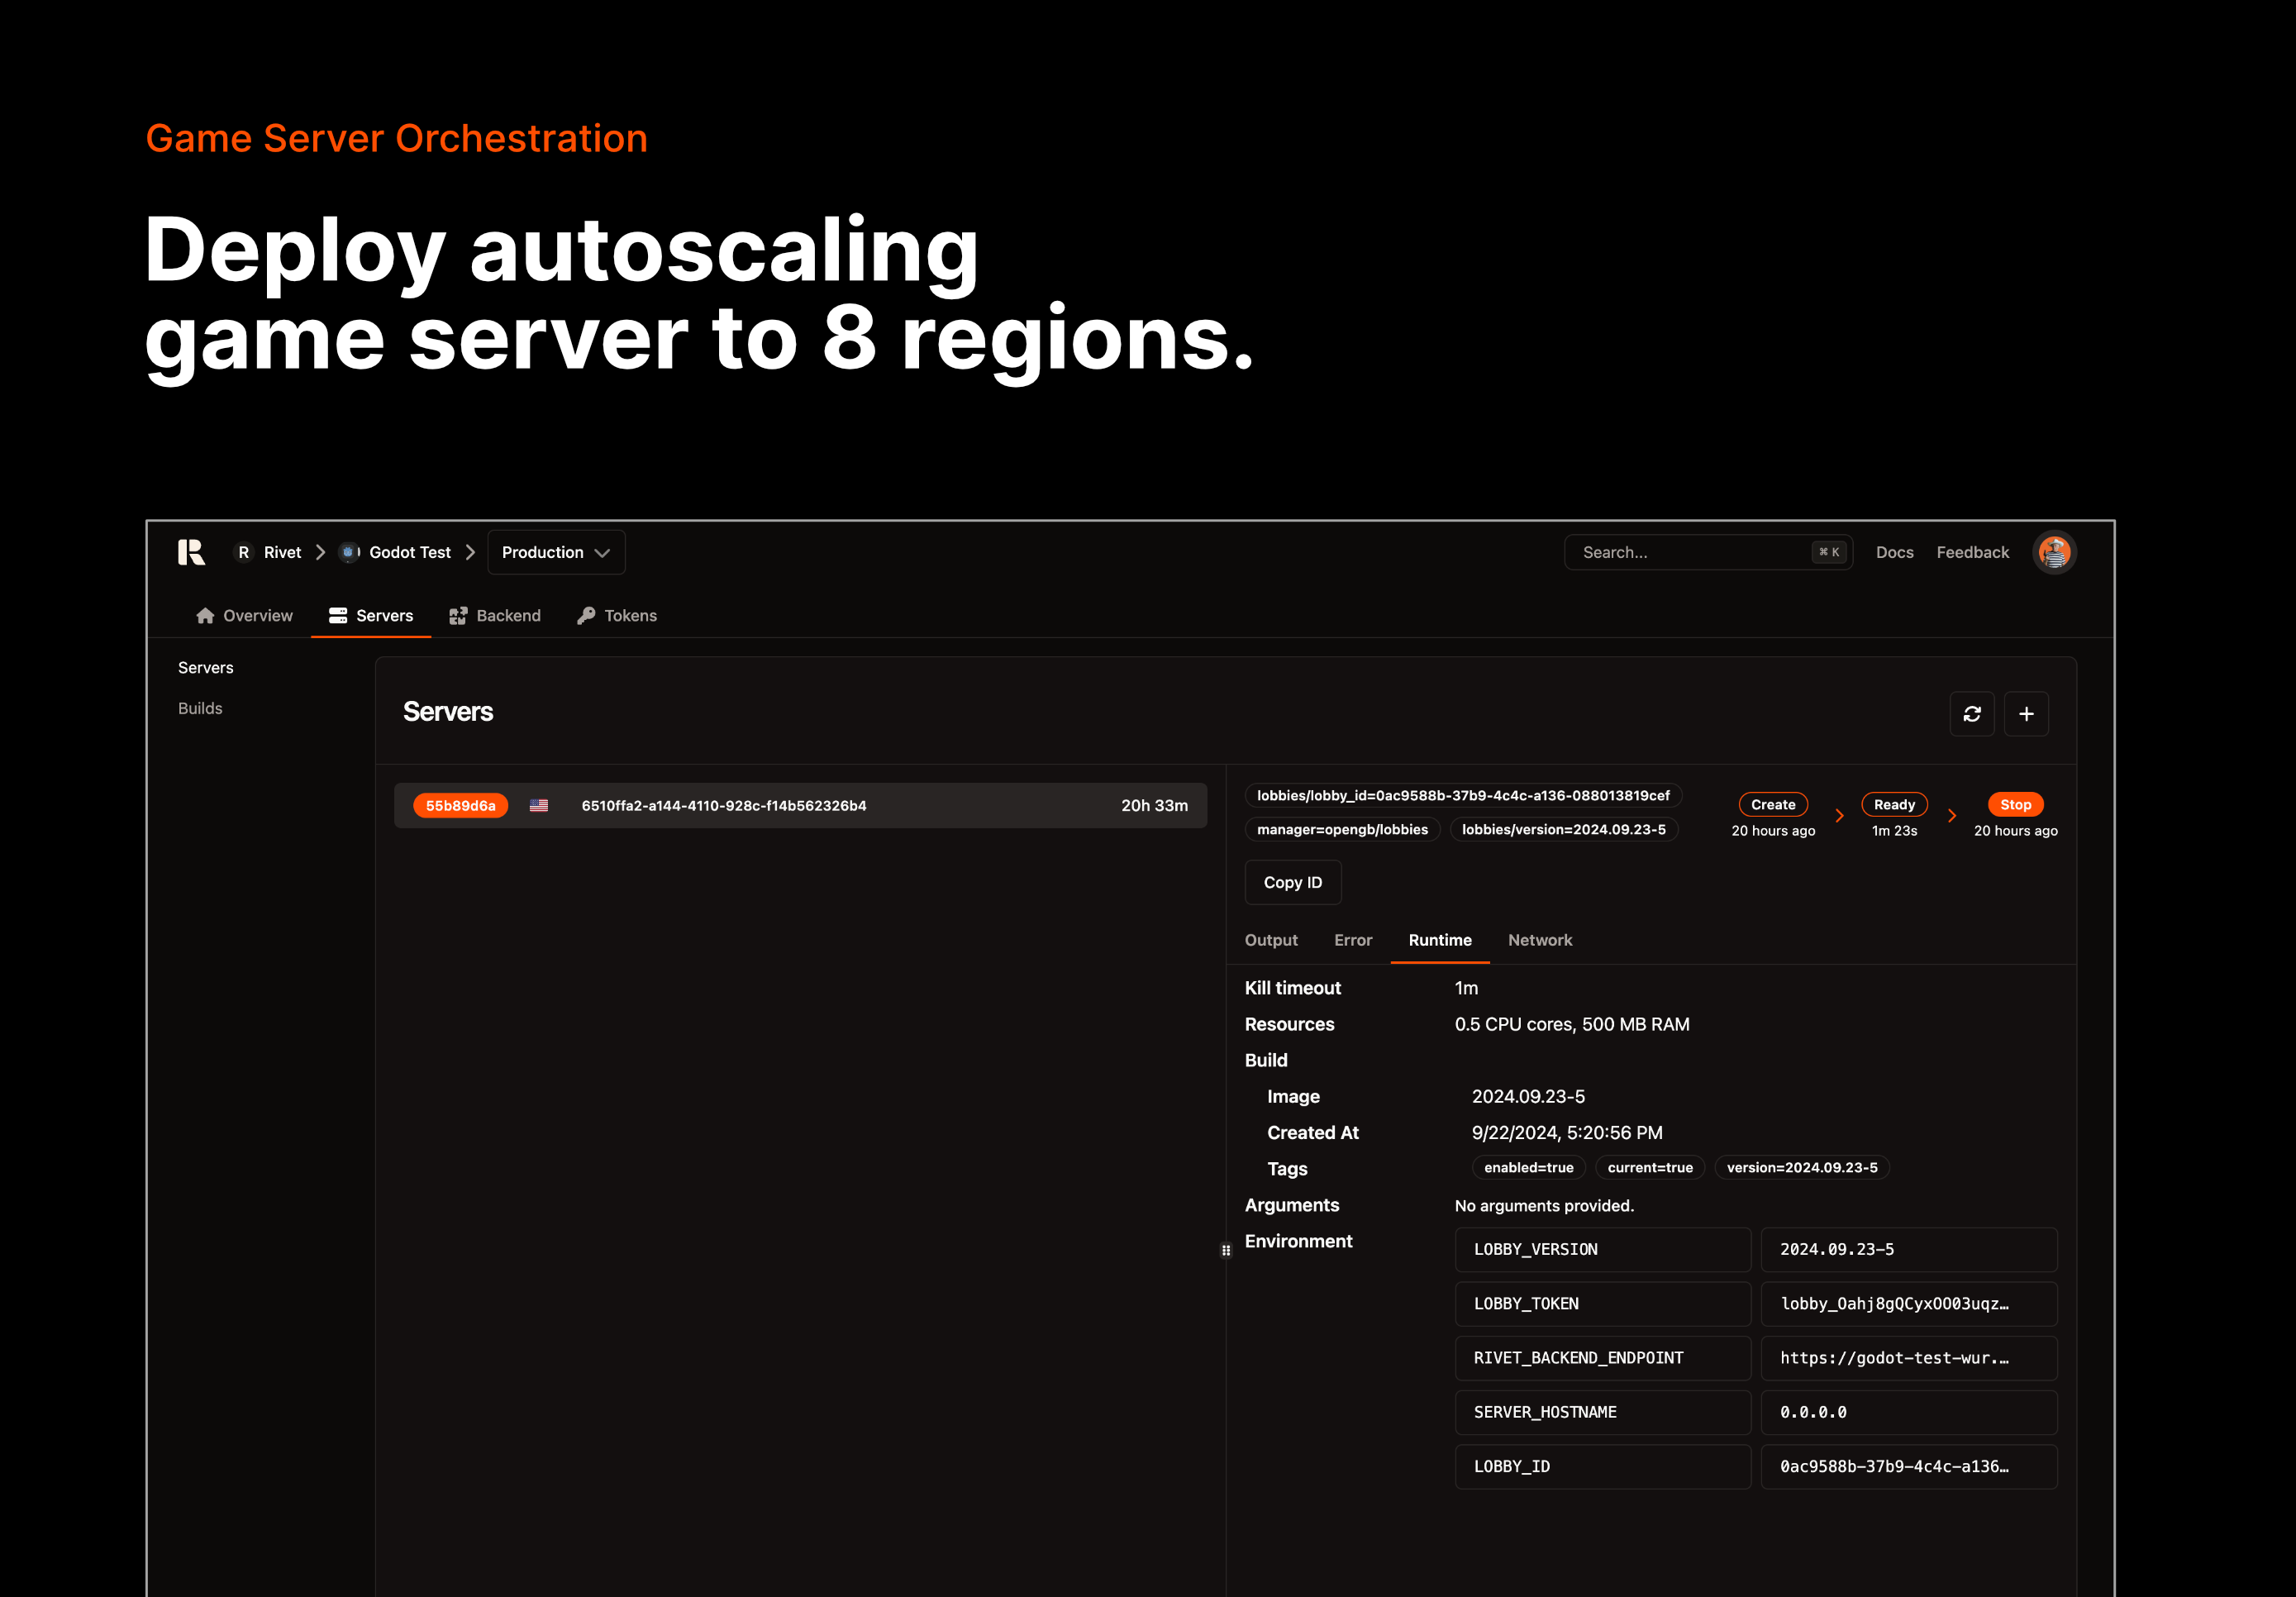The height and width of the screenshot is (1597, 2296).
Task: Click the Rivet logo icon
Action: [x=191, y=552]
